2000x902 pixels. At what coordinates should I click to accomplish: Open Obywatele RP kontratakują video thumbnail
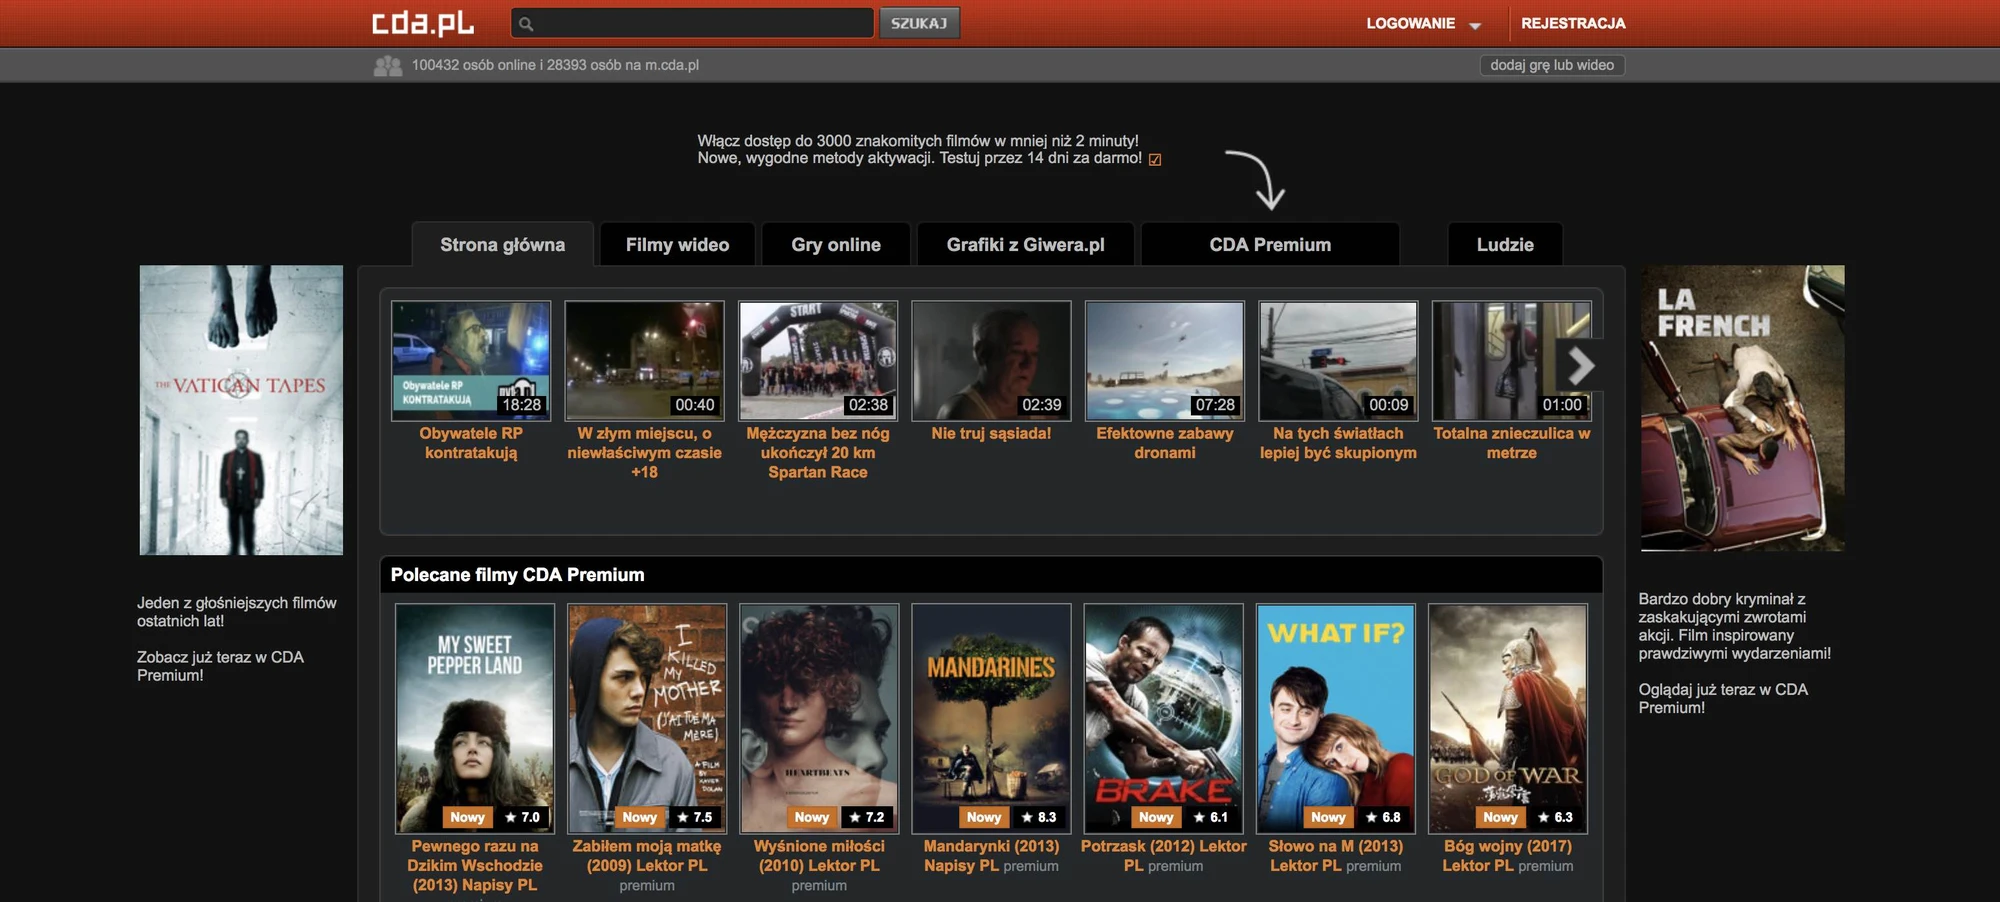pos(471,361)
